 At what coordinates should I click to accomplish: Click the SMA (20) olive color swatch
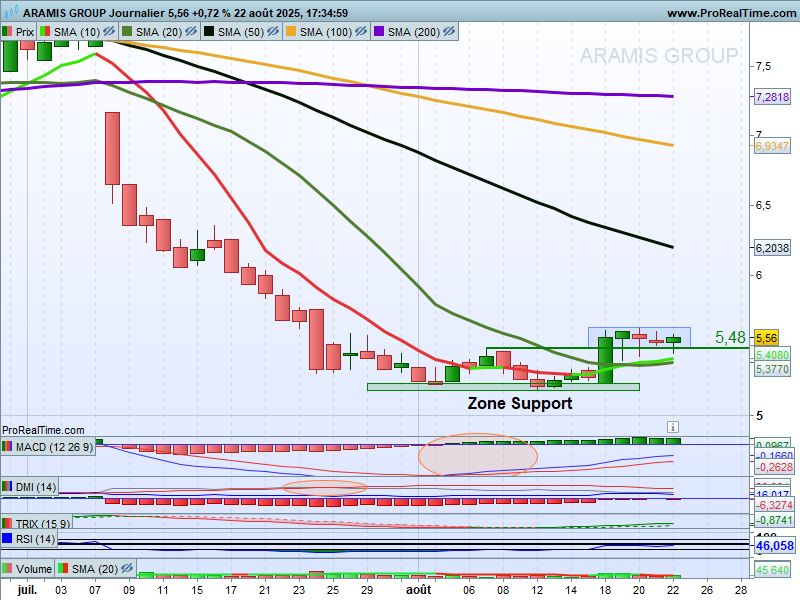tap(127, 32)
